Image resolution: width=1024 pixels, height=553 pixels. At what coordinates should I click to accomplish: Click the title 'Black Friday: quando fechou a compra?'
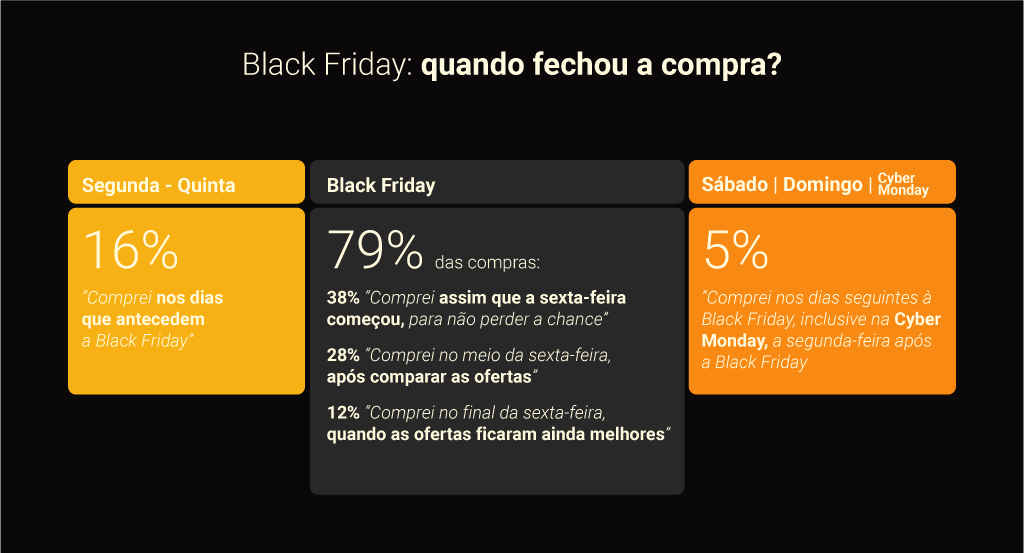click(511, 65)
